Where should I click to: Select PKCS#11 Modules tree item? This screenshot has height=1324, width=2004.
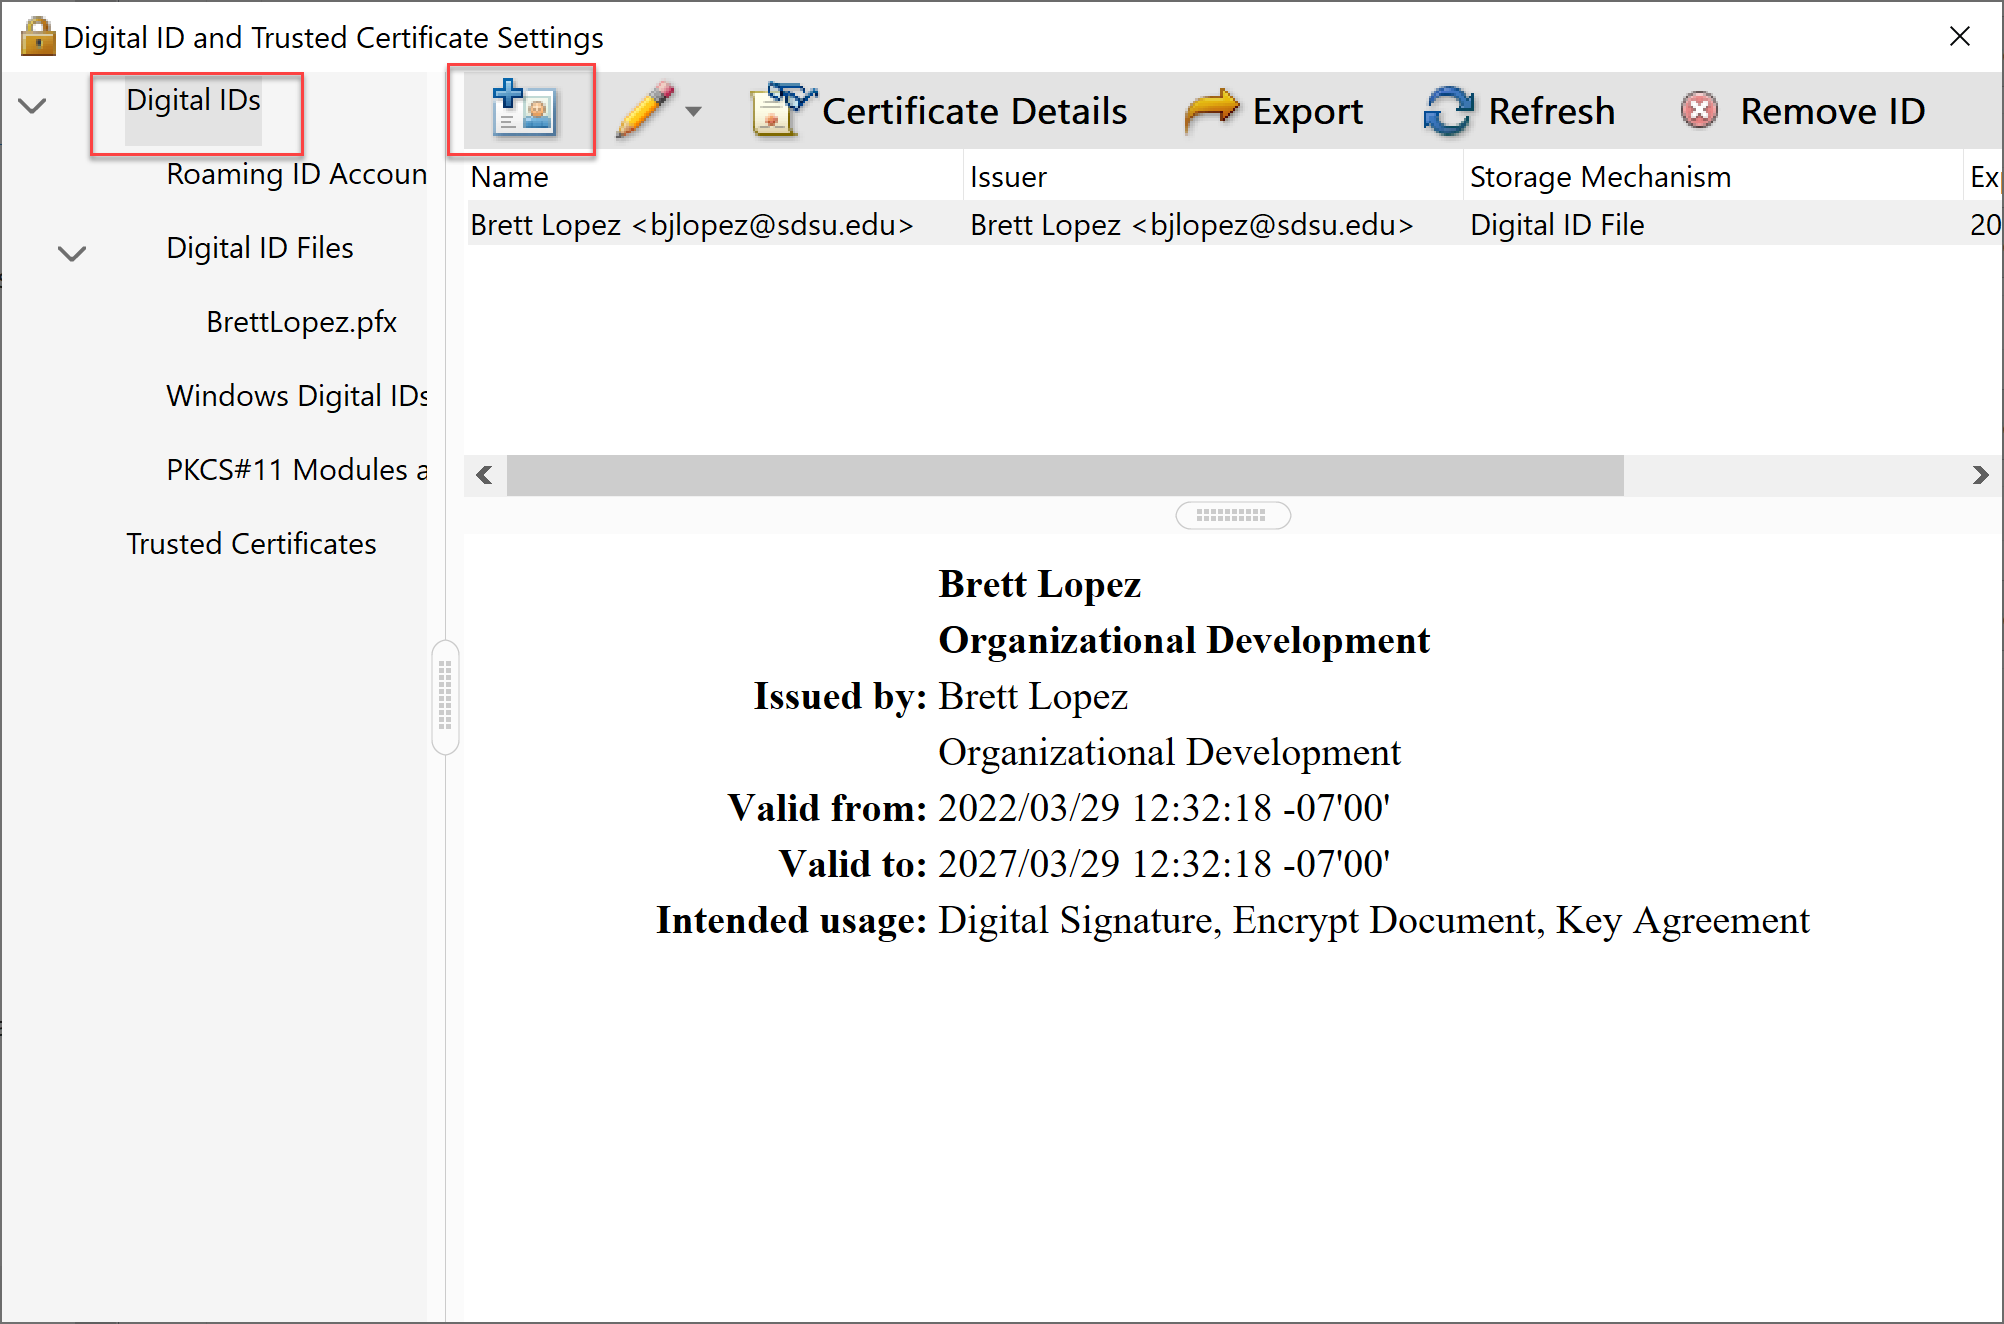coord(296,470)
